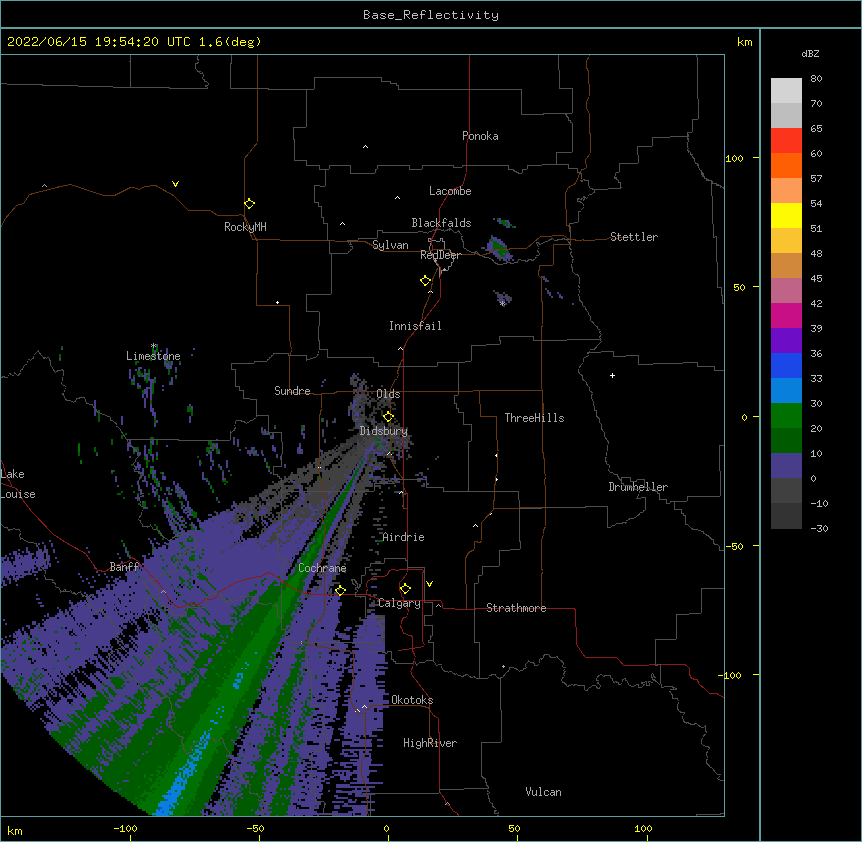This screenshot has width=862, height=842.
Task: Click yellow V marker northwest of RockyMH
Action: [x=175, y=184]
